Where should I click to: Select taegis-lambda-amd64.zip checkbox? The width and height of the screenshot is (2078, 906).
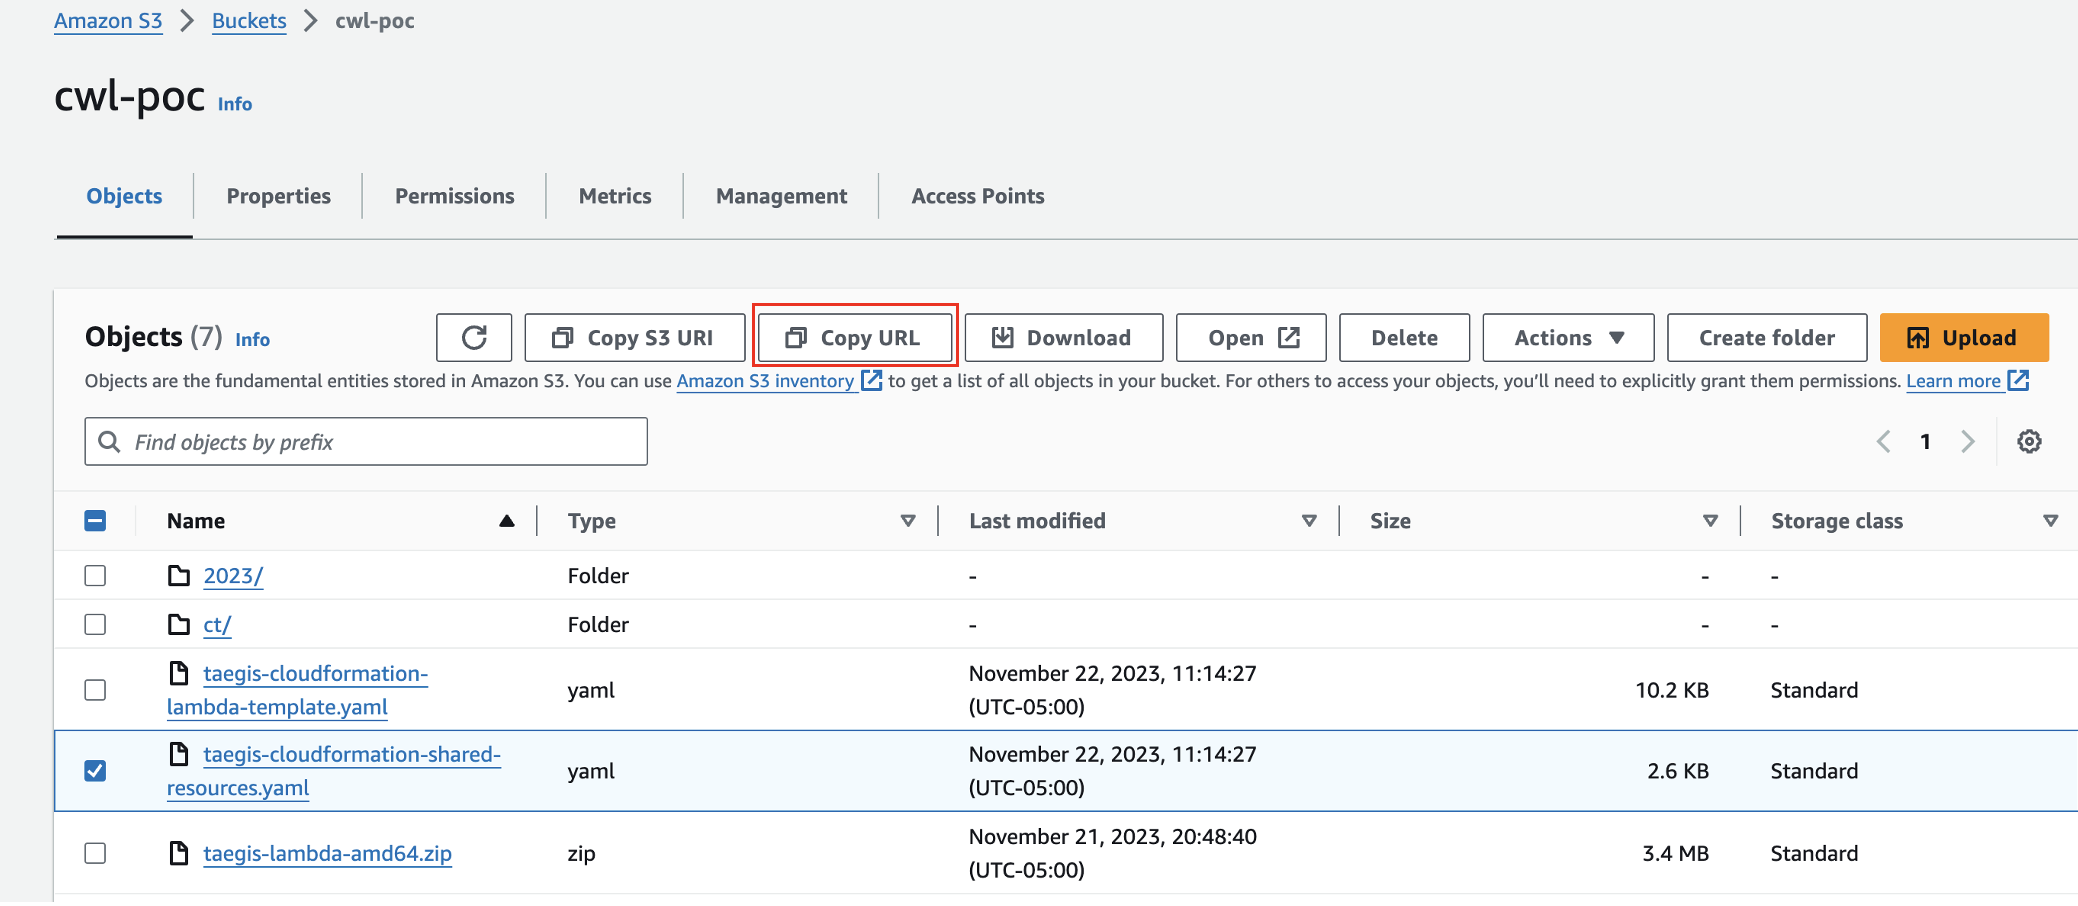click(x=95, y=853)
